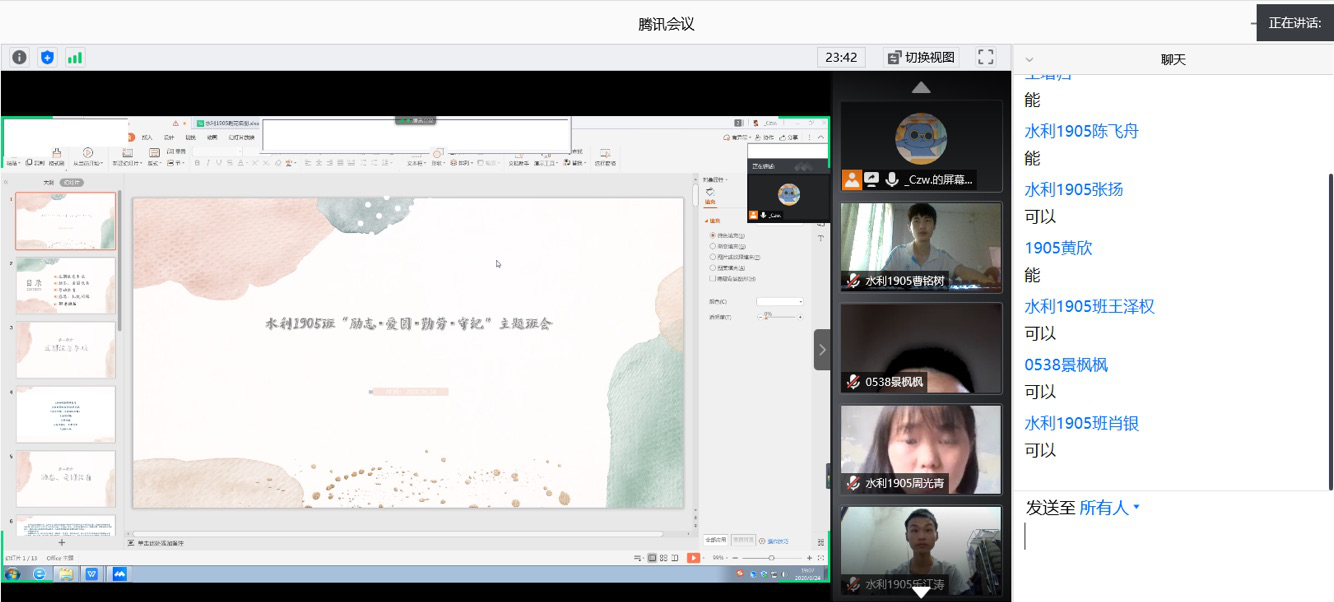1334x602 pixels.
Task: Enter fullscreen with the corner-brackets icon
Action: coord(985,57)
